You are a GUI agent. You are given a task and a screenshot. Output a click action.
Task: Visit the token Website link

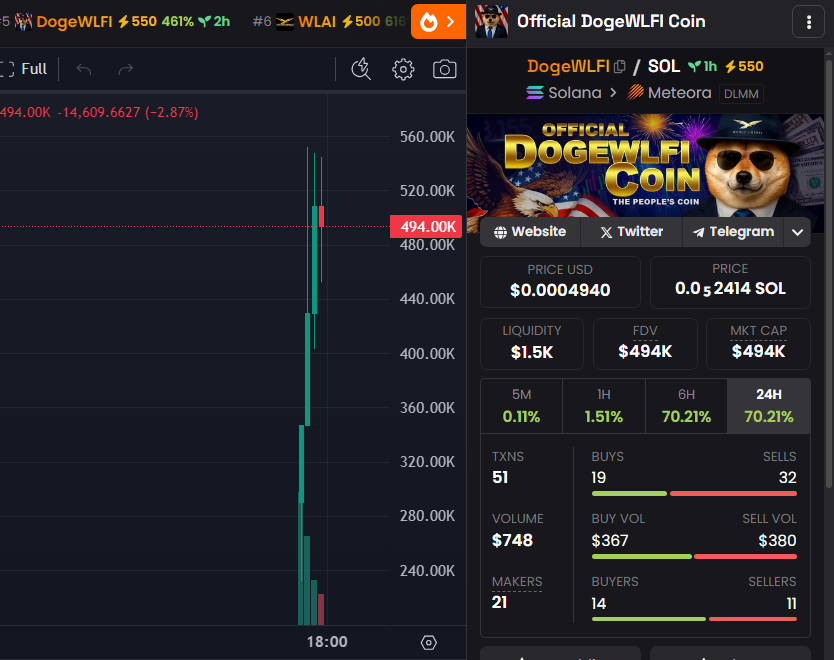tap(530, 232)
